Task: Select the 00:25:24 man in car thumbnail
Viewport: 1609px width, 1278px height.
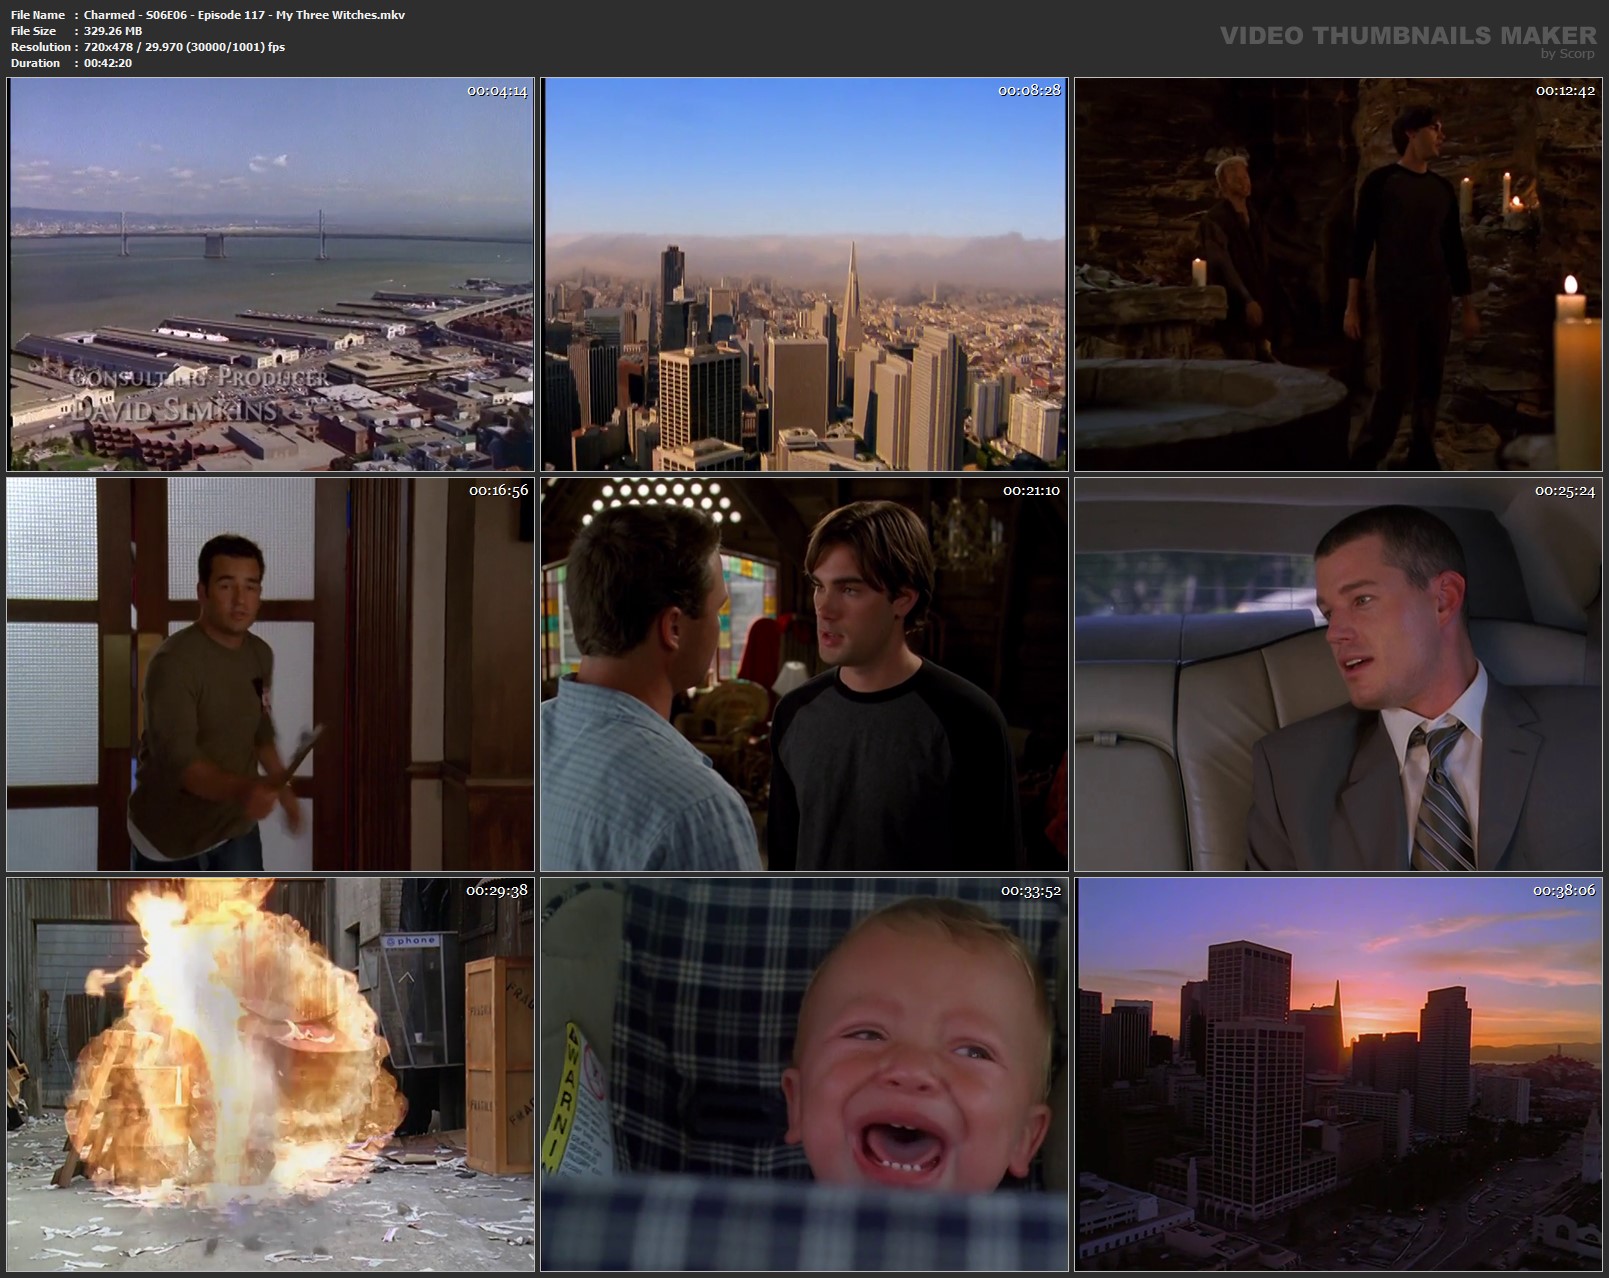Action: tap(1338, 674)
